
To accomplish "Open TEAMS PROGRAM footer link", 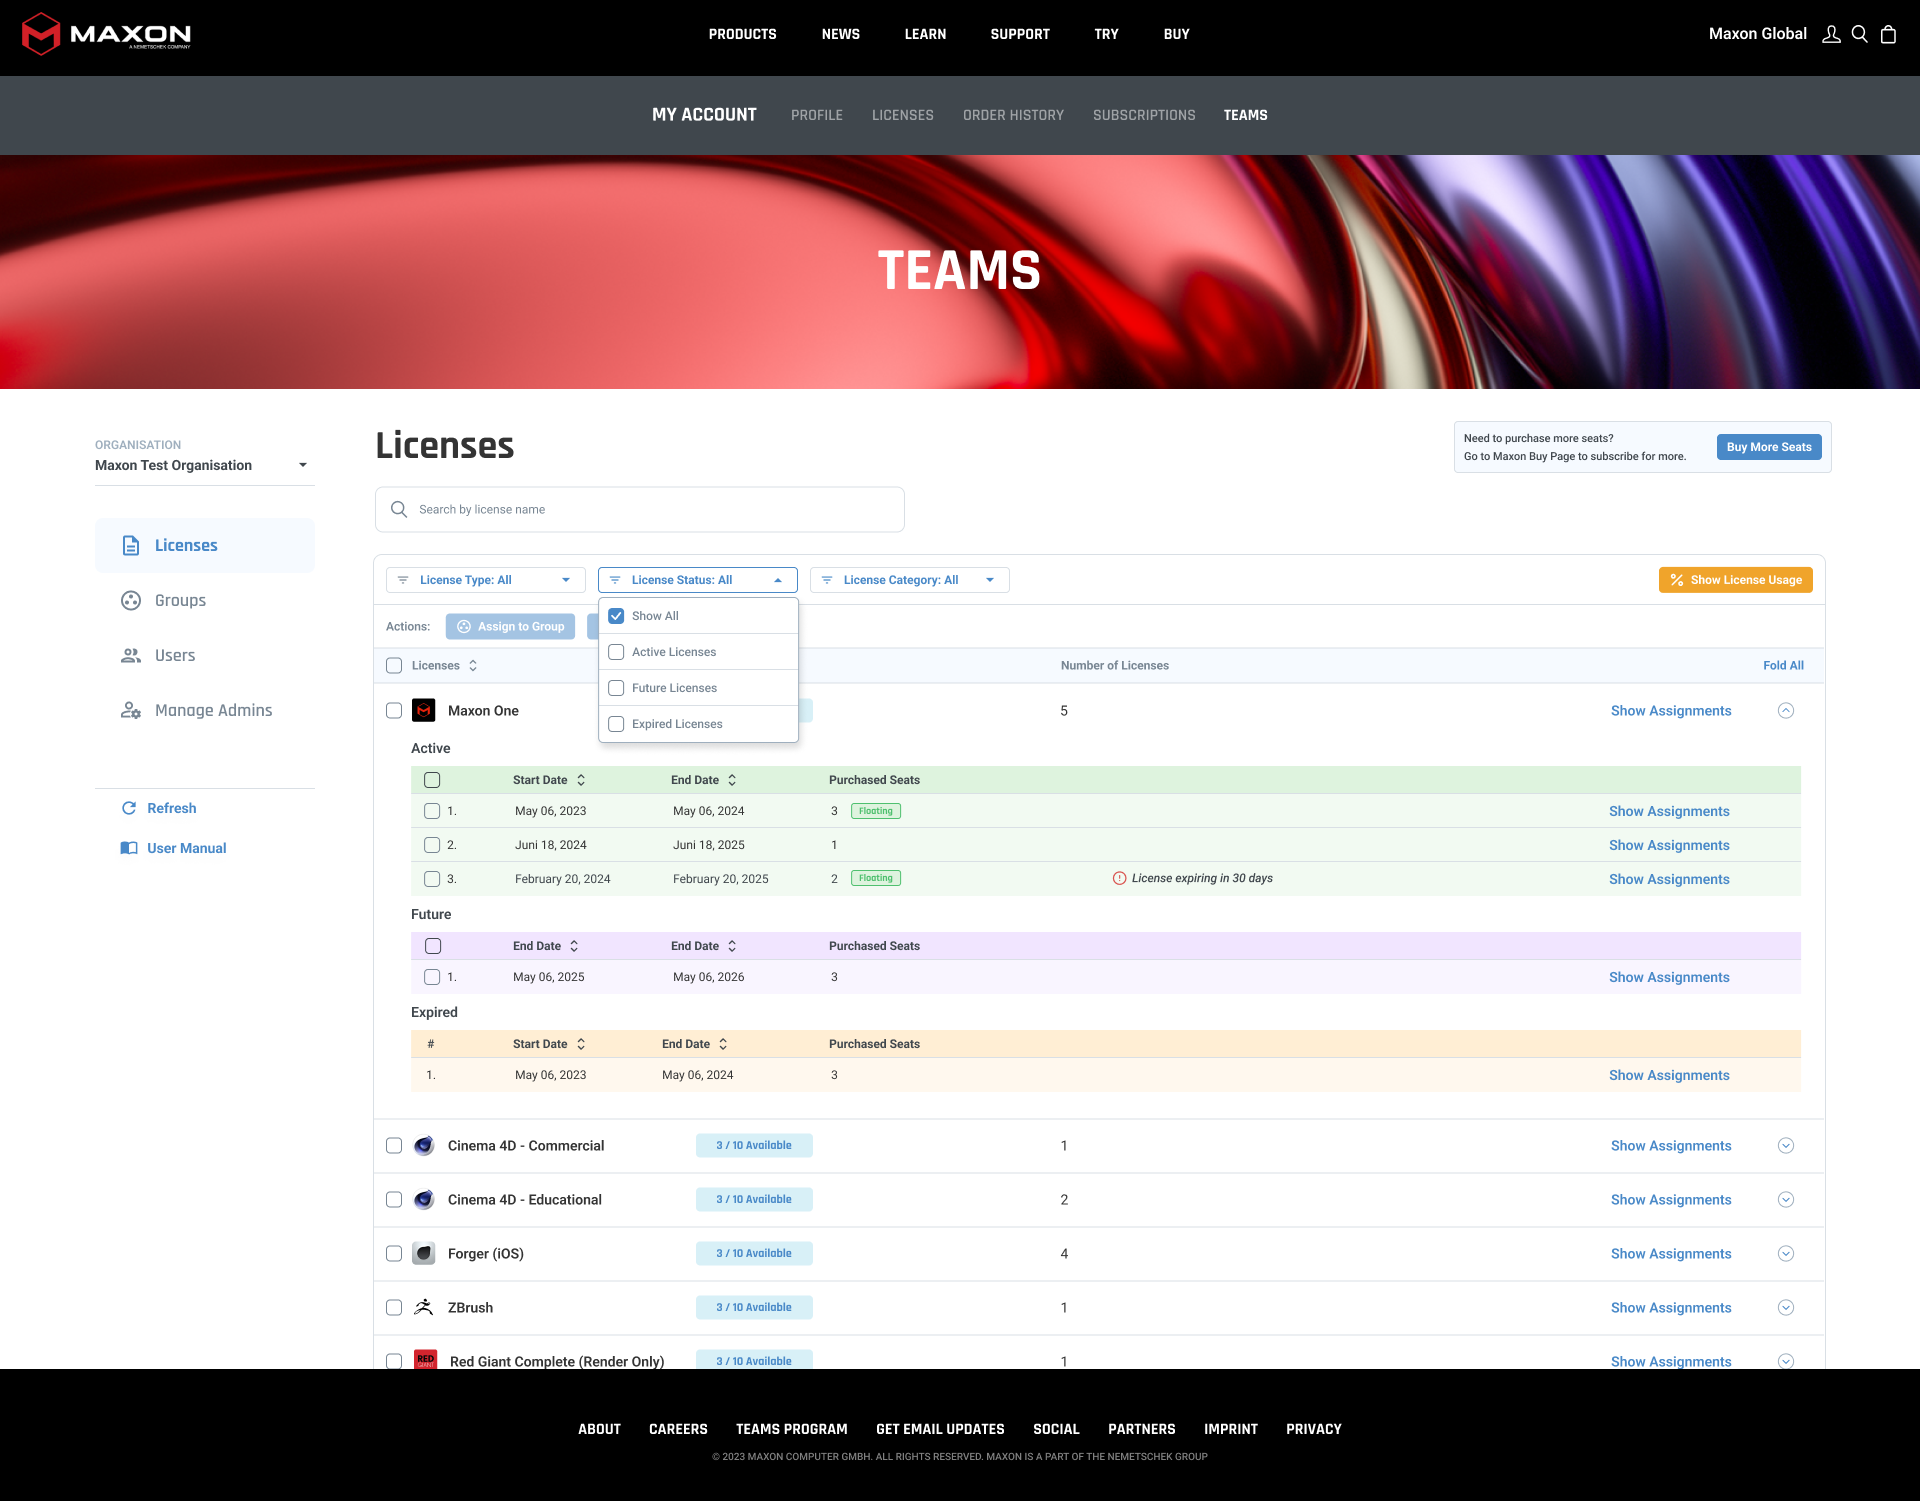I will 792,1429.
